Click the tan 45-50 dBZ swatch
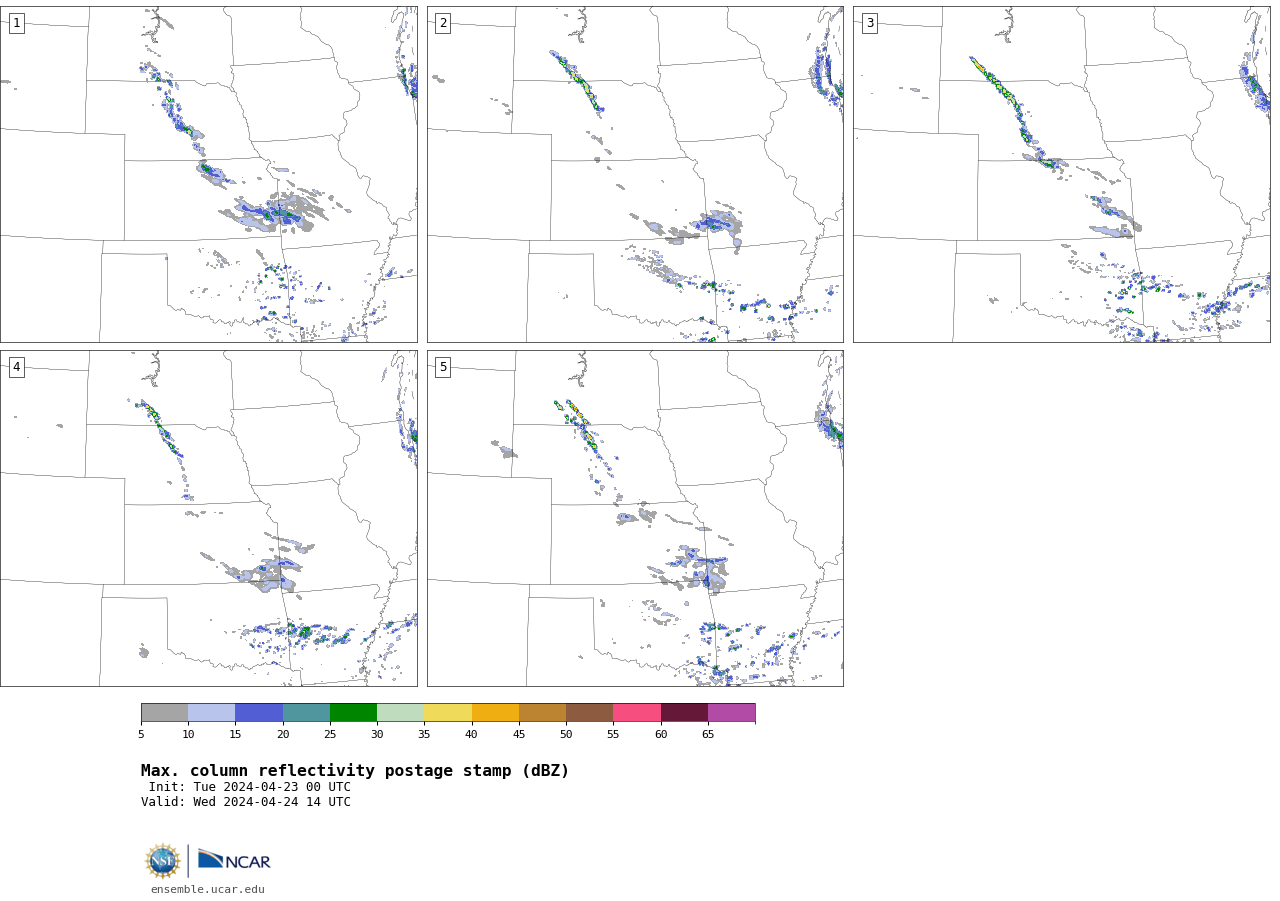Image resolution: width=1280 pixels, height=901 pixels. [542, 712]
